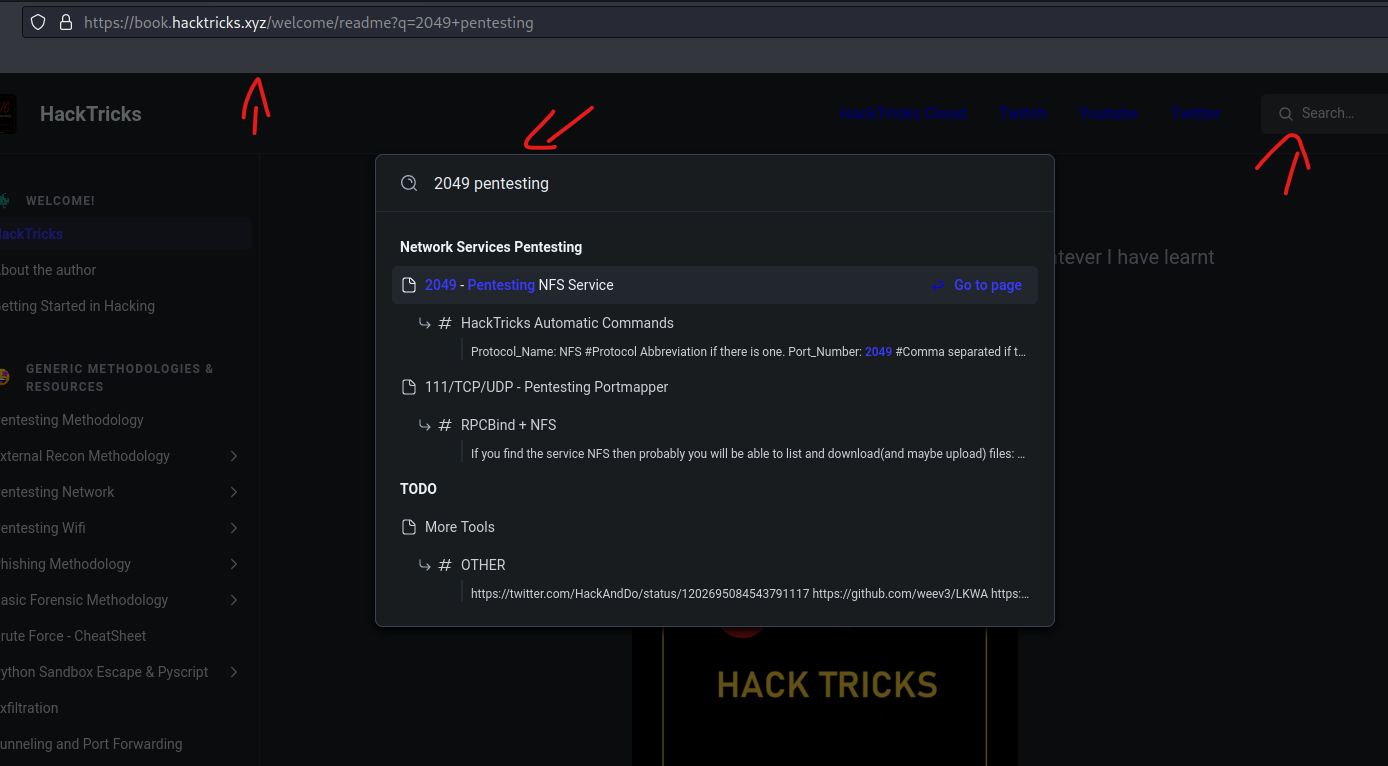Click the page icon beside 111/TCP/UDP - Pentesting Portmapper
This screenshot has height=766, width=1388.
coord(408,387)
